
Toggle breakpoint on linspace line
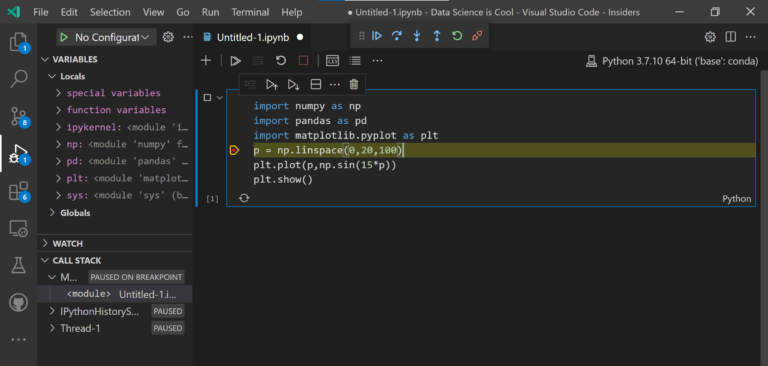[x=234, y=150]
